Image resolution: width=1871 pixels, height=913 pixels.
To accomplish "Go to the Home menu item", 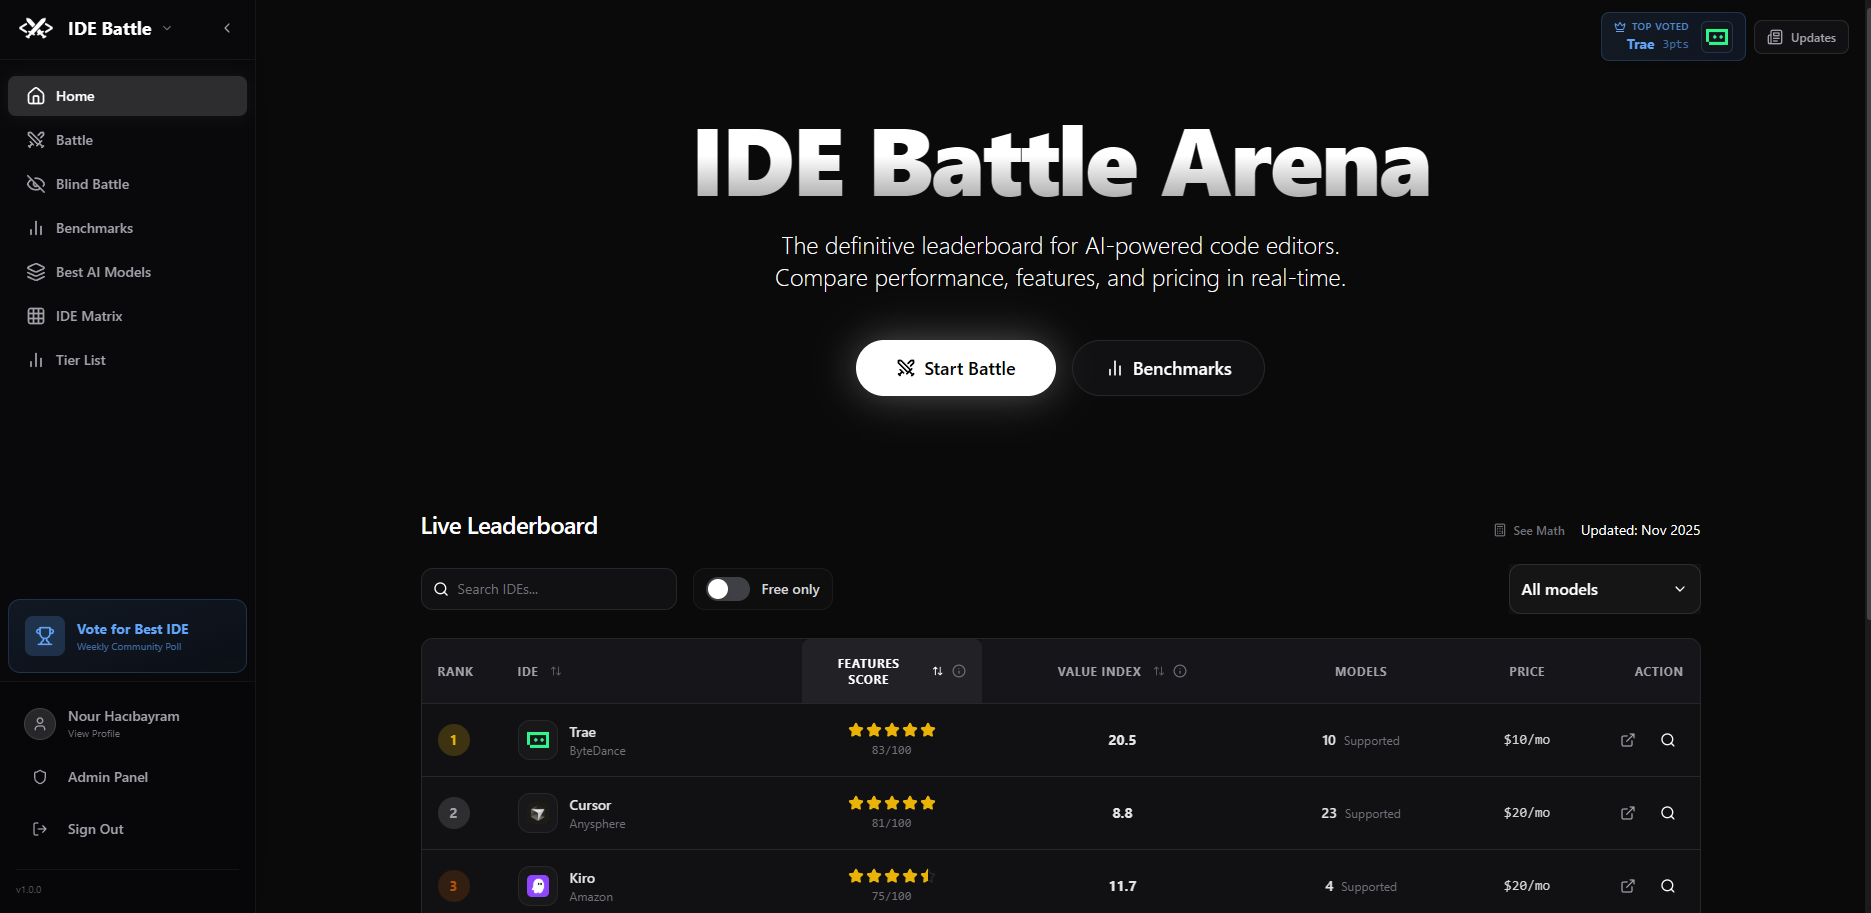I will tap(75, 95).
